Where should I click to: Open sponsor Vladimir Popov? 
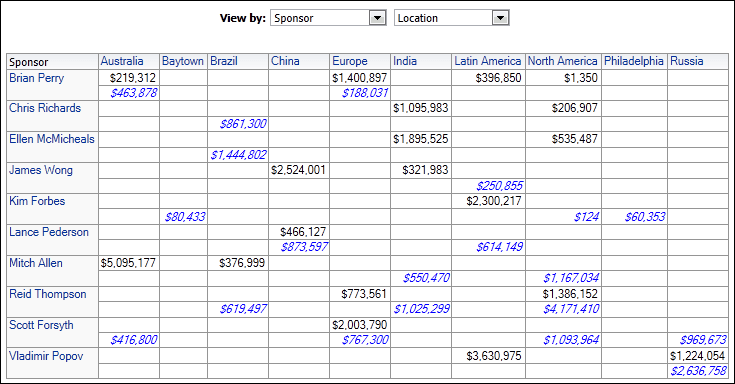point(46,356)
